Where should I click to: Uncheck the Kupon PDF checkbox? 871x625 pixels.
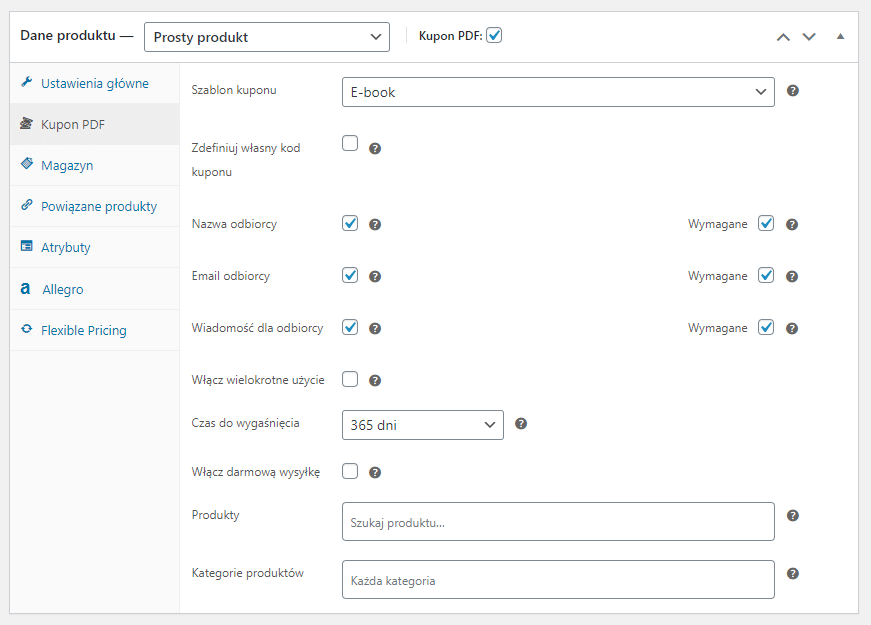pyautogui.click(x=494, y=34)
